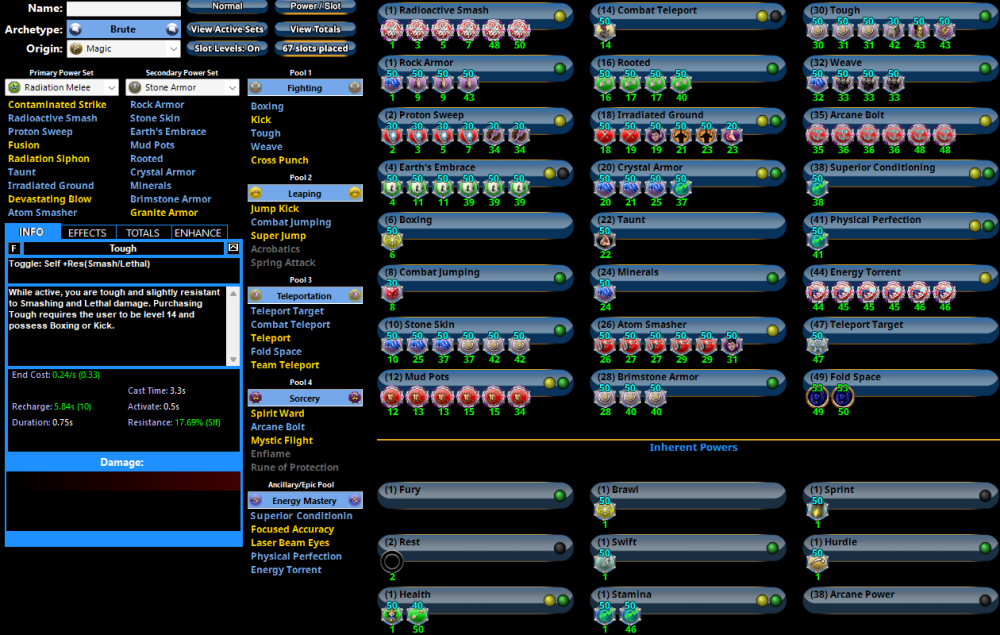Click the F lock button beside Tough
The height and width of the screenshot is (635, 1000).
pos(14,248)
